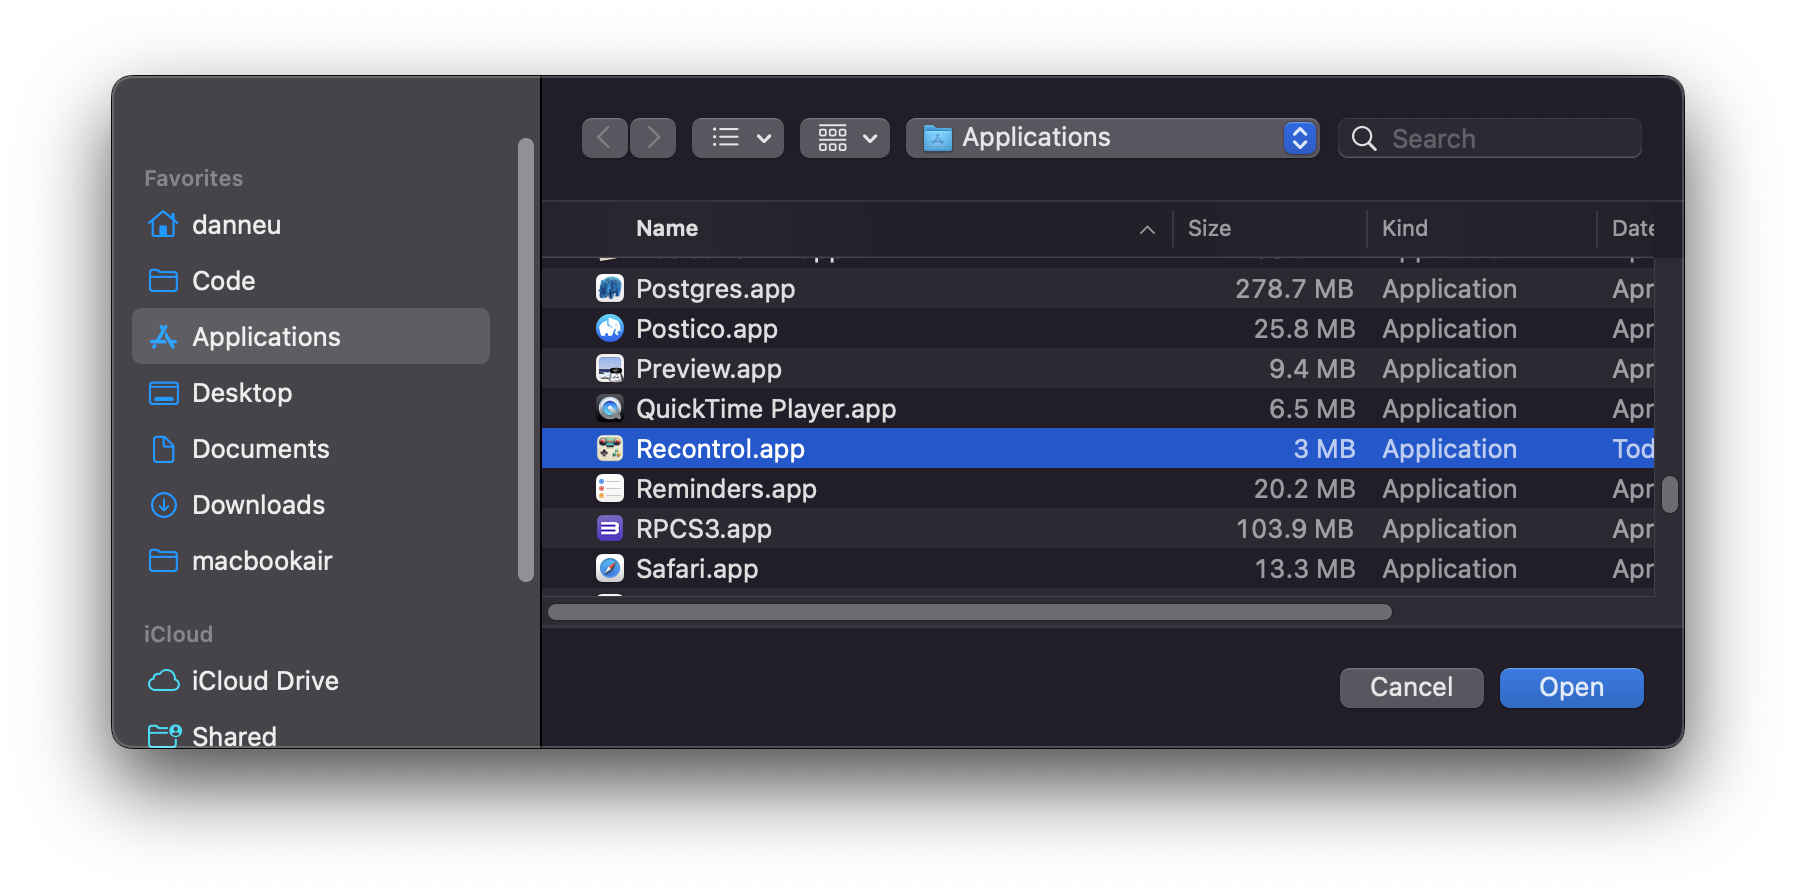Select Reminders.app file name

[x=726, y=489]
